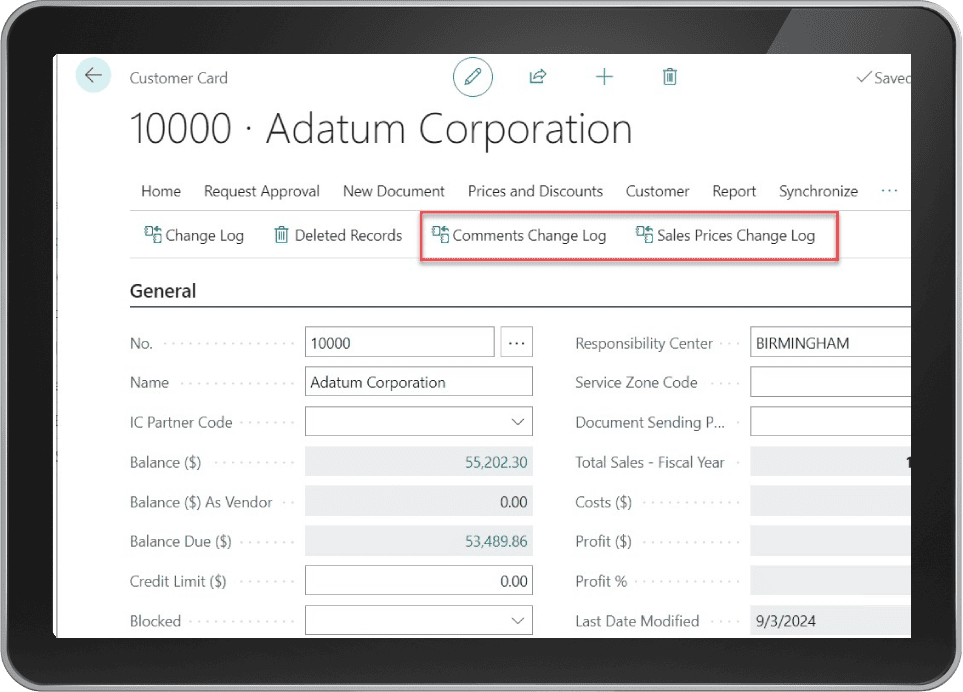Click Responsibility Center field BIRMINGHAM
The width and height of the screenshot is (963, 692).
pos(830,342)
